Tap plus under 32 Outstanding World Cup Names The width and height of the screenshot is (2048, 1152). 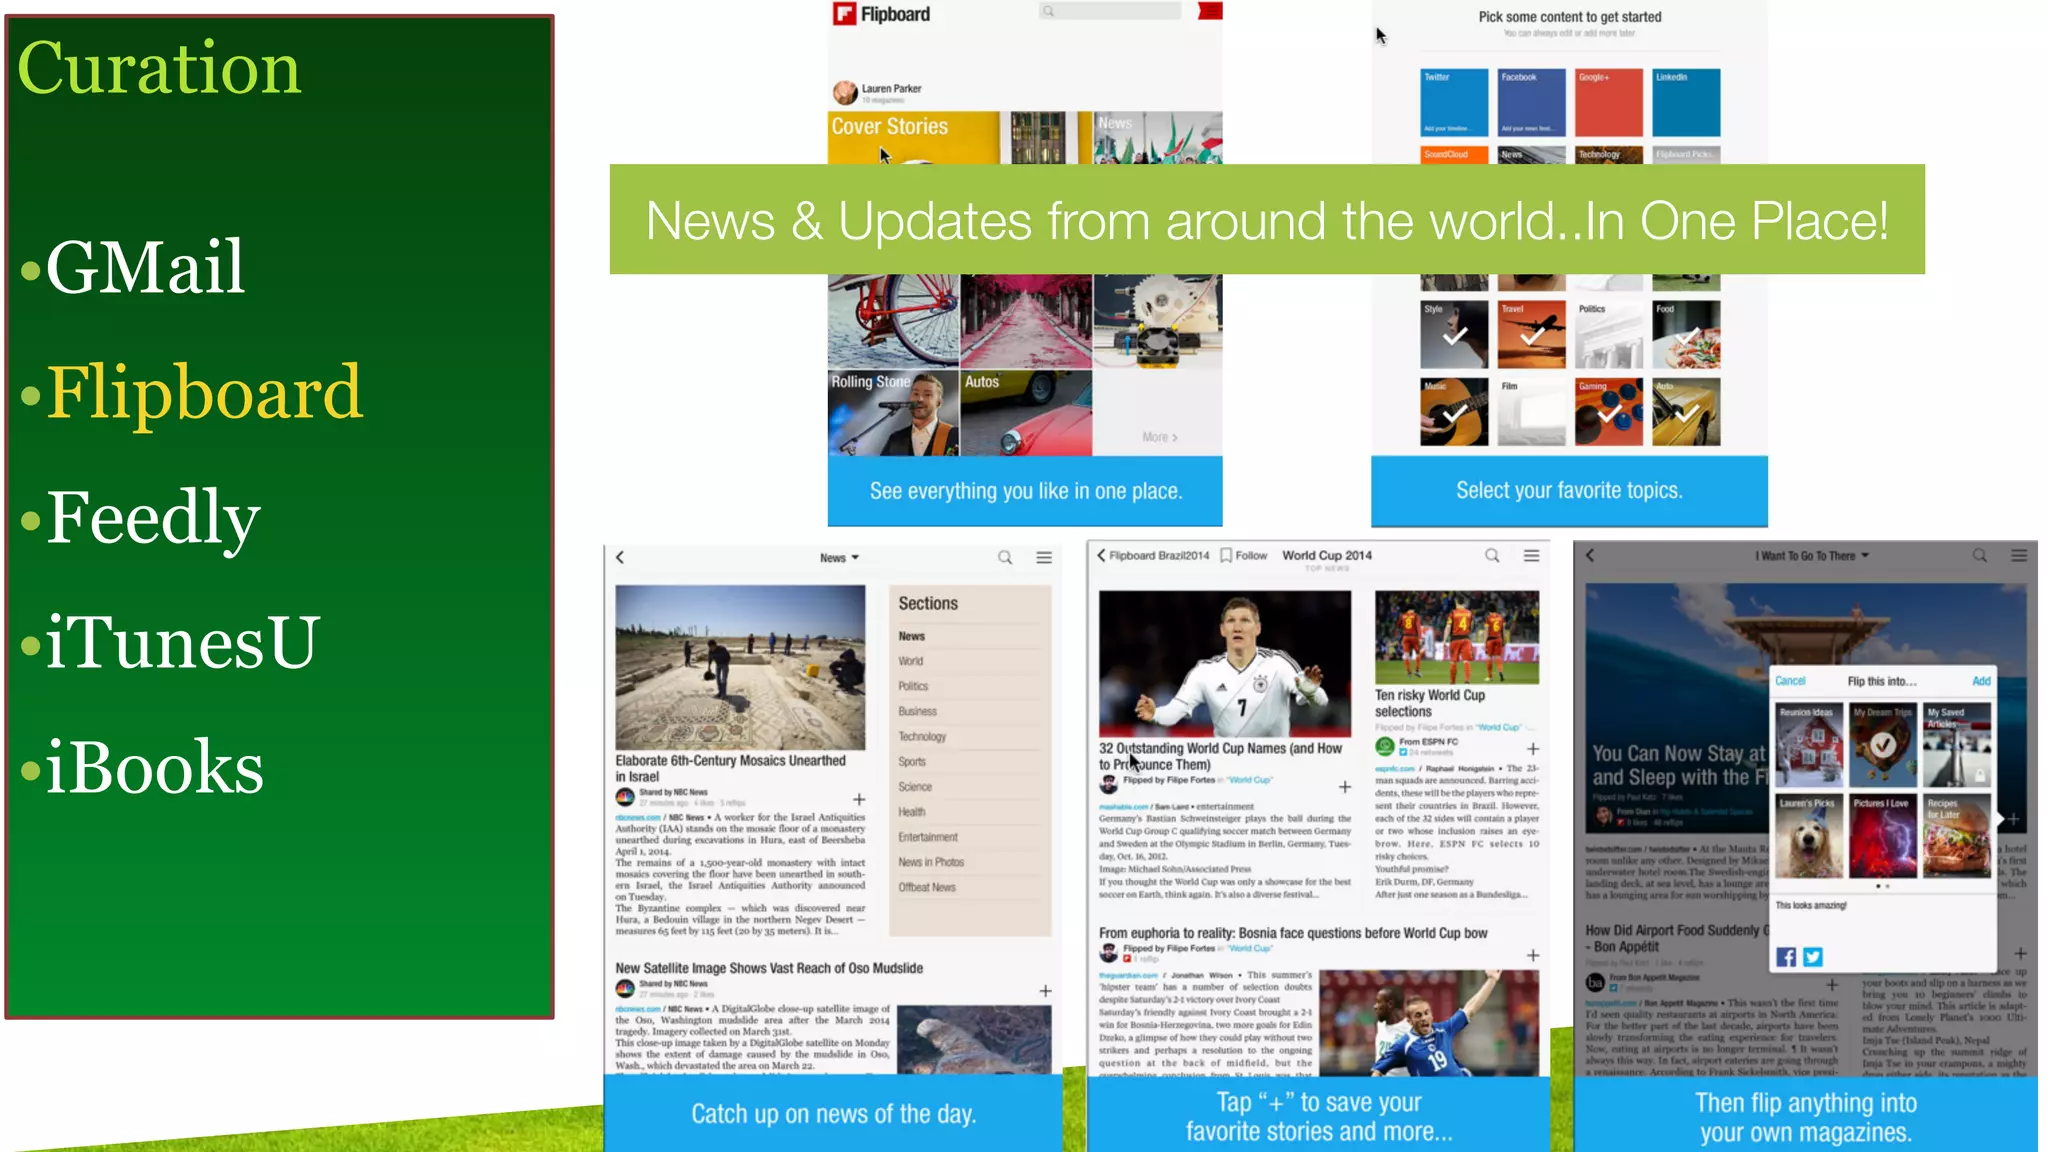[1345, 787]
